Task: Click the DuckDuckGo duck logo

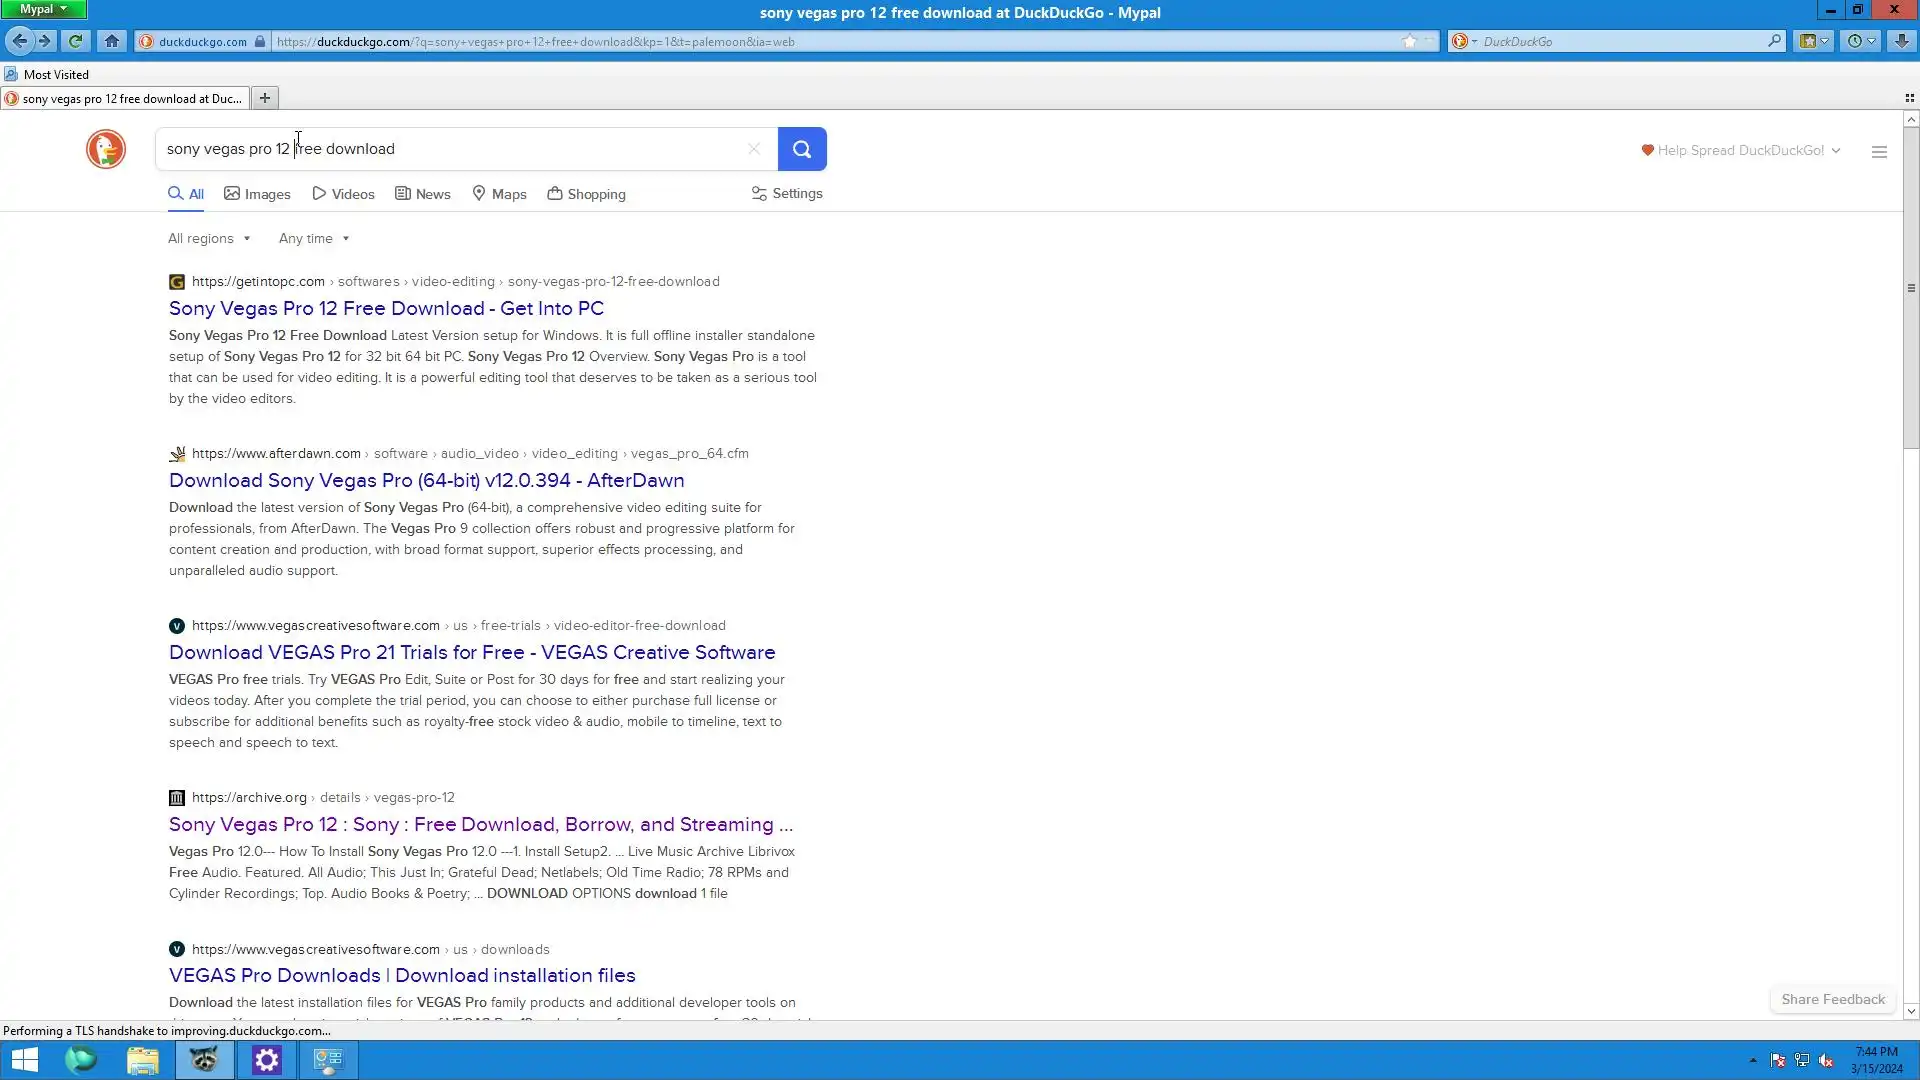Action: tap(106, 149)
